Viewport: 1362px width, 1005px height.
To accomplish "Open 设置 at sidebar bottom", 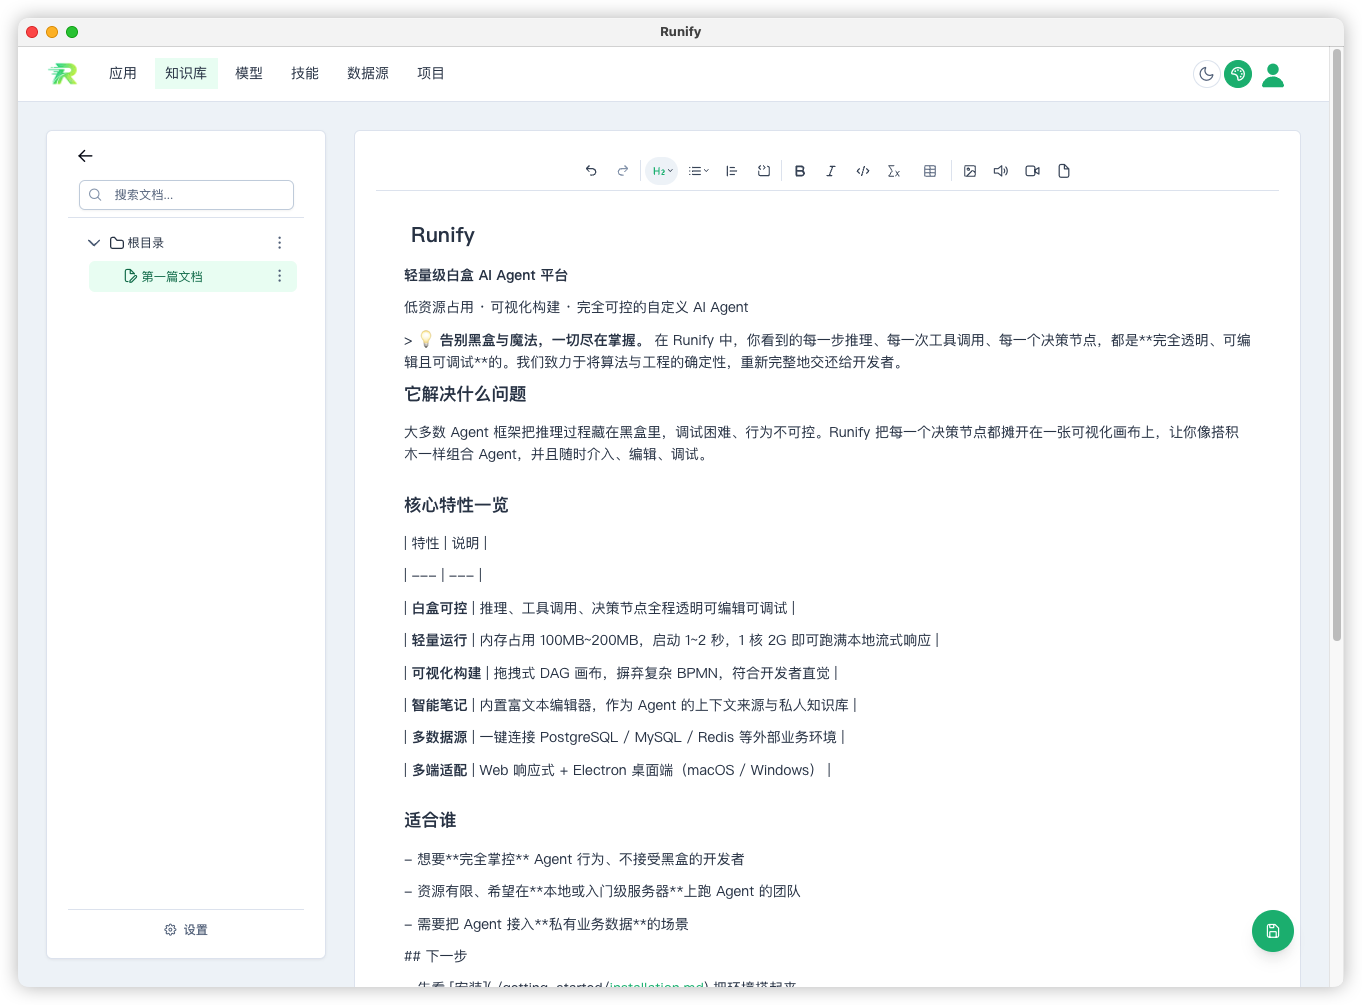I will point(186,930).
